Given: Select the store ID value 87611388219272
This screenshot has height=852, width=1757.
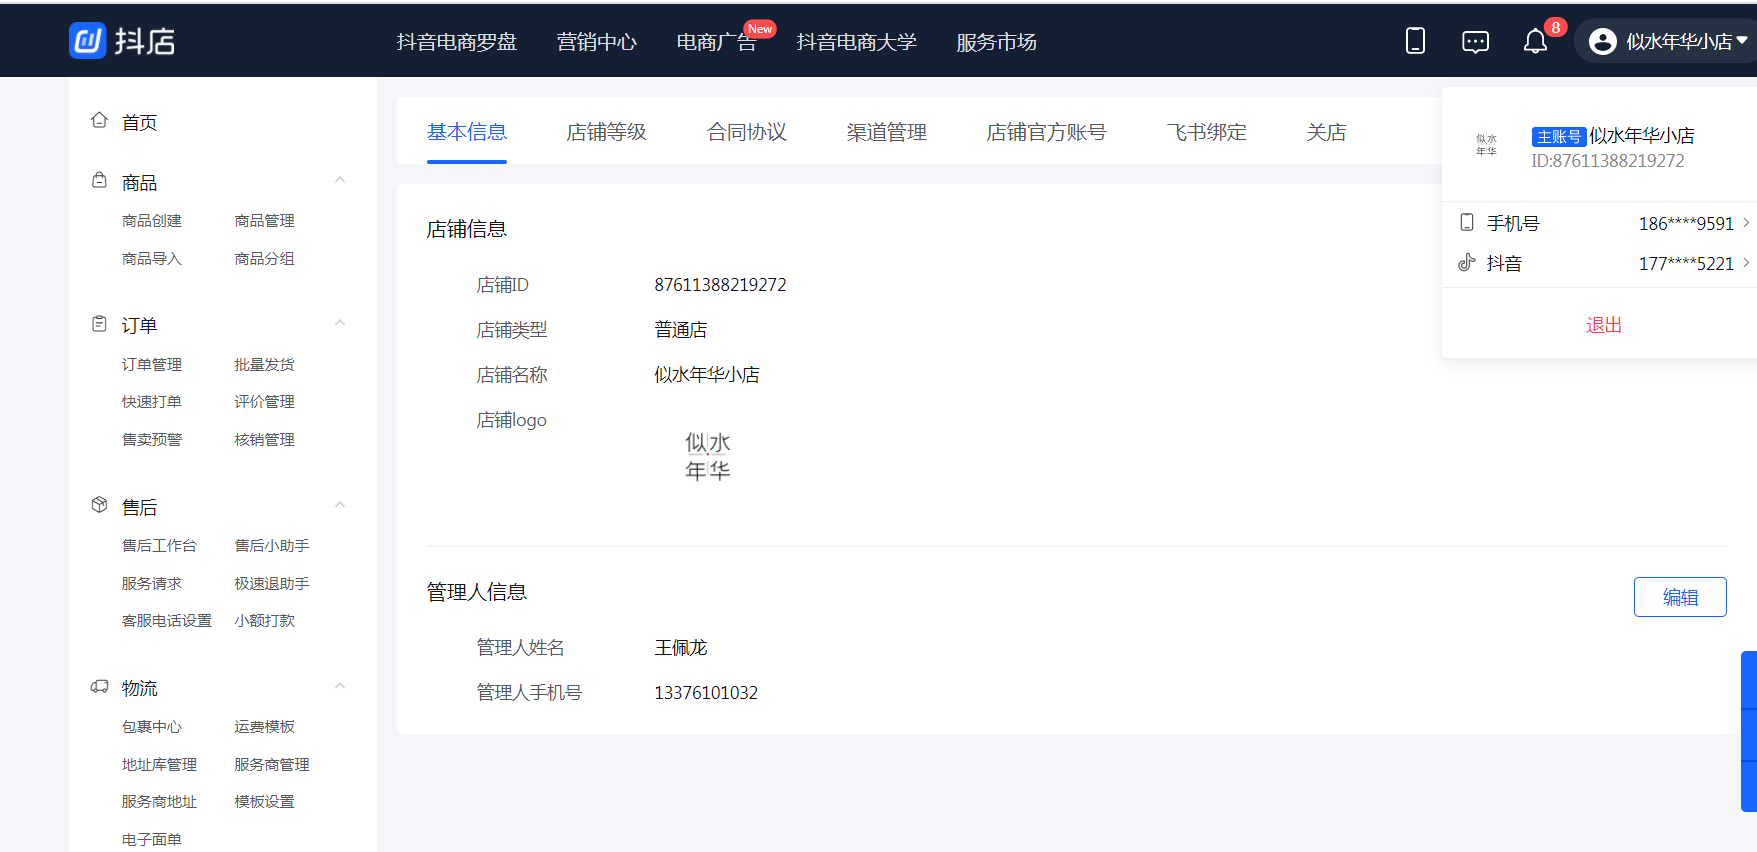Looking at the screenshot, I should point(721,285).
